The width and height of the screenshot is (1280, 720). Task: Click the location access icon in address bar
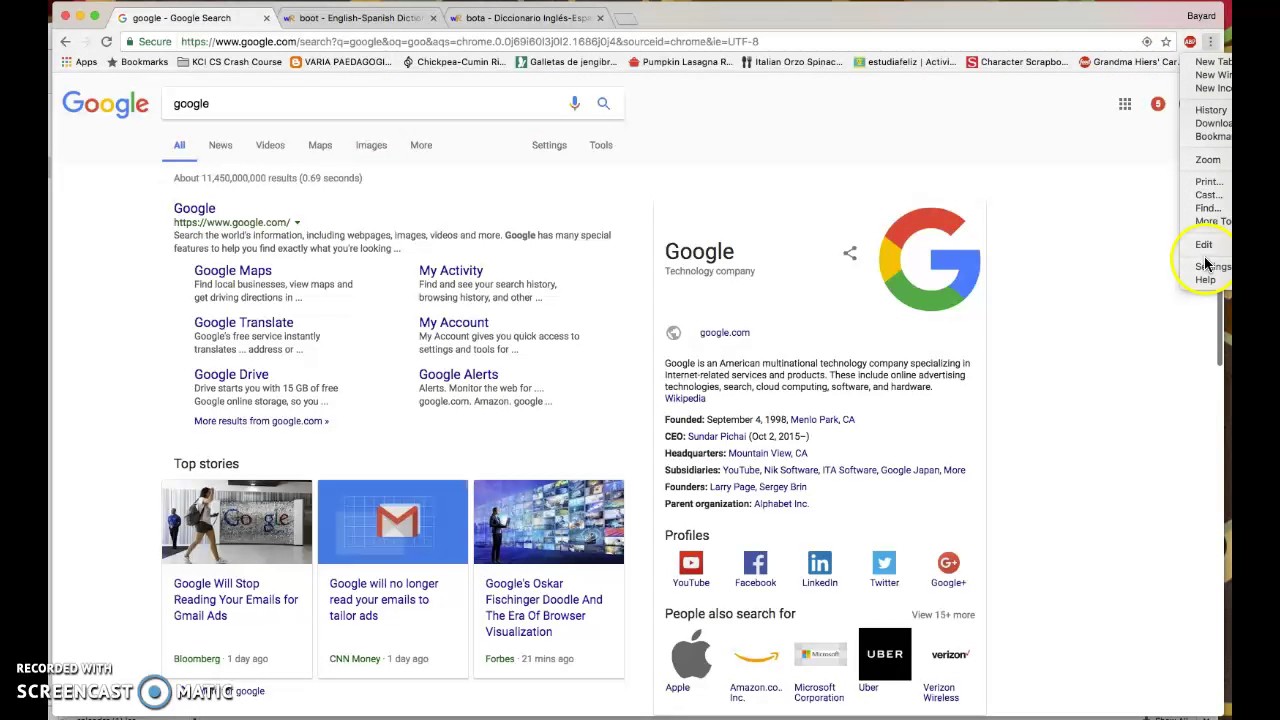pyautogui.click(x=1147, y=42)
